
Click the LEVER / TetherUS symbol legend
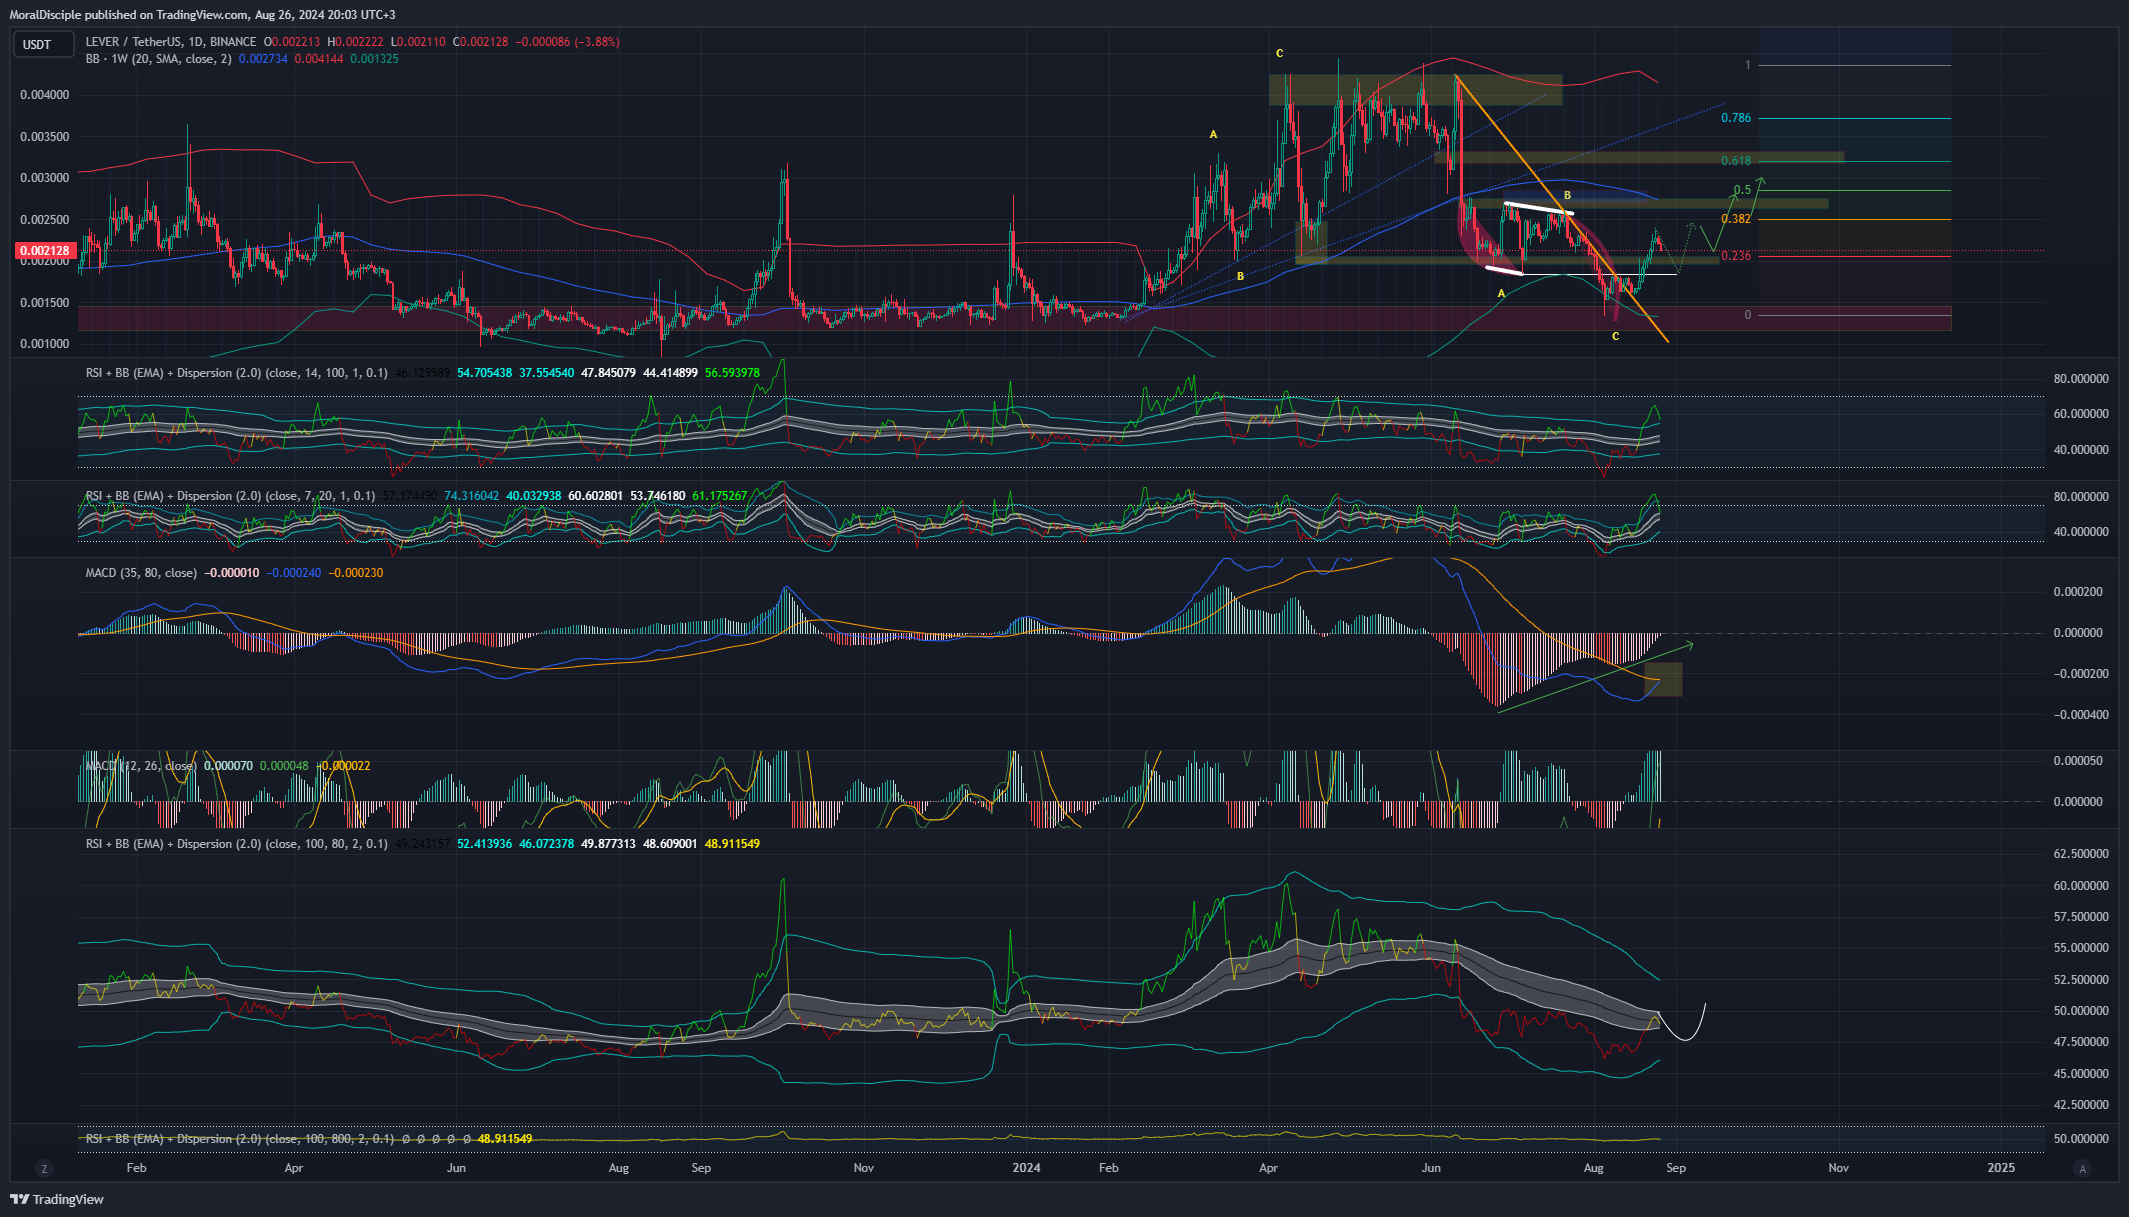(171, 42)
